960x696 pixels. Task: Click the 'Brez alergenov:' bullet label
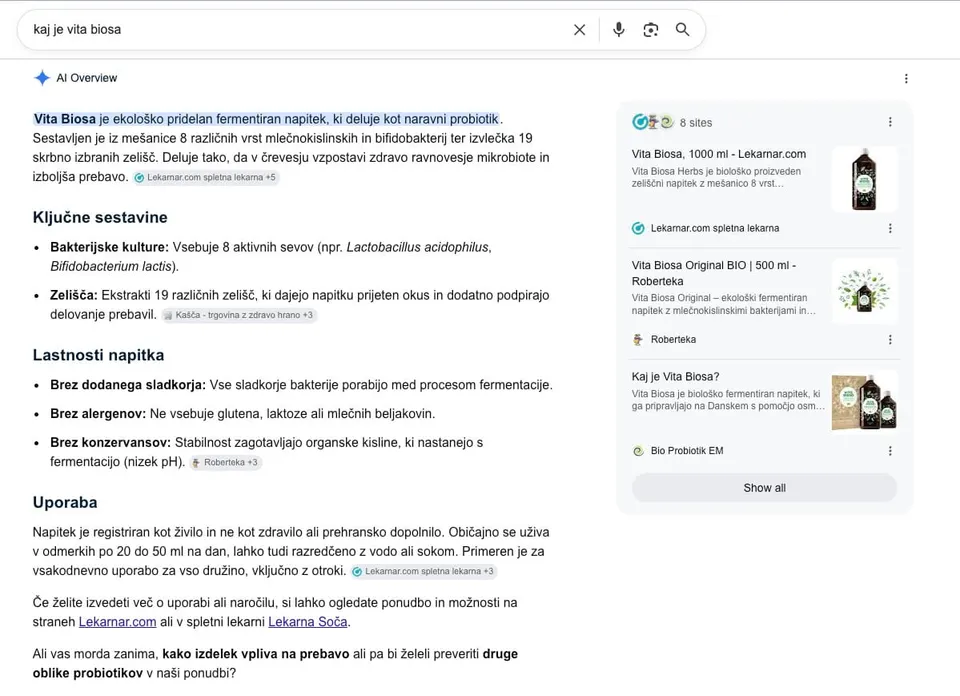[98, 414]
